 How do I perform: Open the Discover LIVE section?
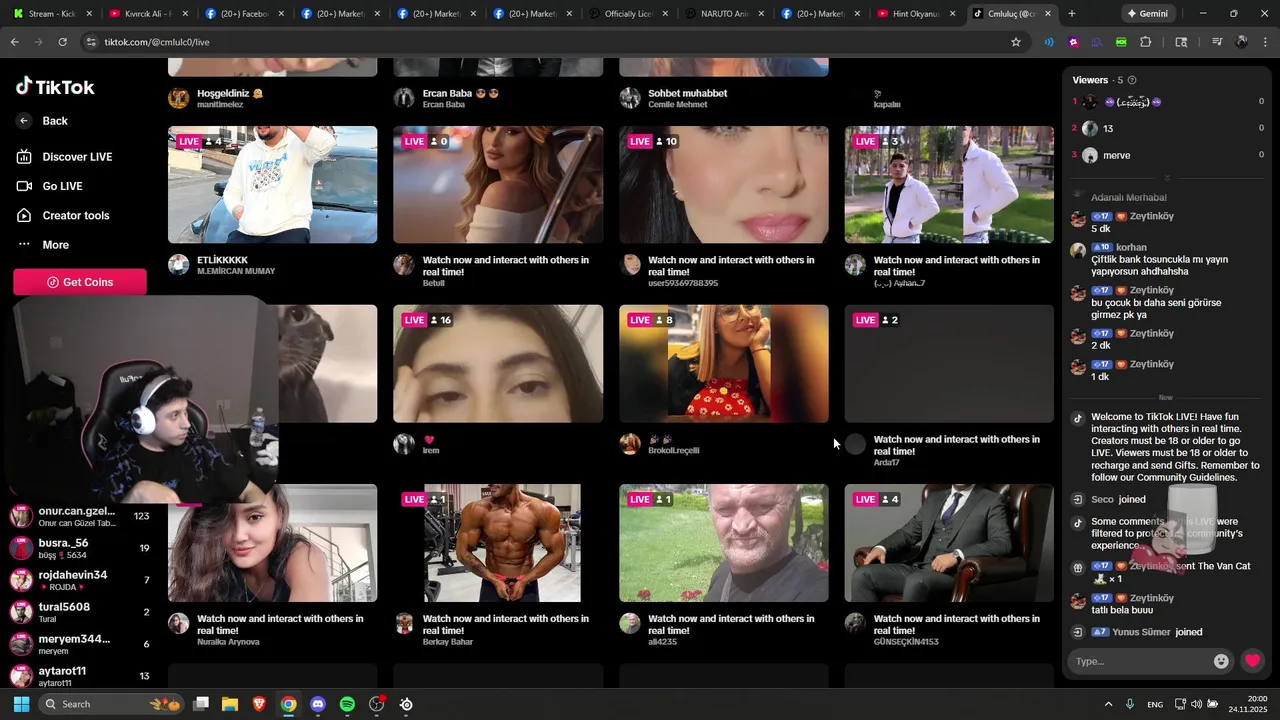64,157
